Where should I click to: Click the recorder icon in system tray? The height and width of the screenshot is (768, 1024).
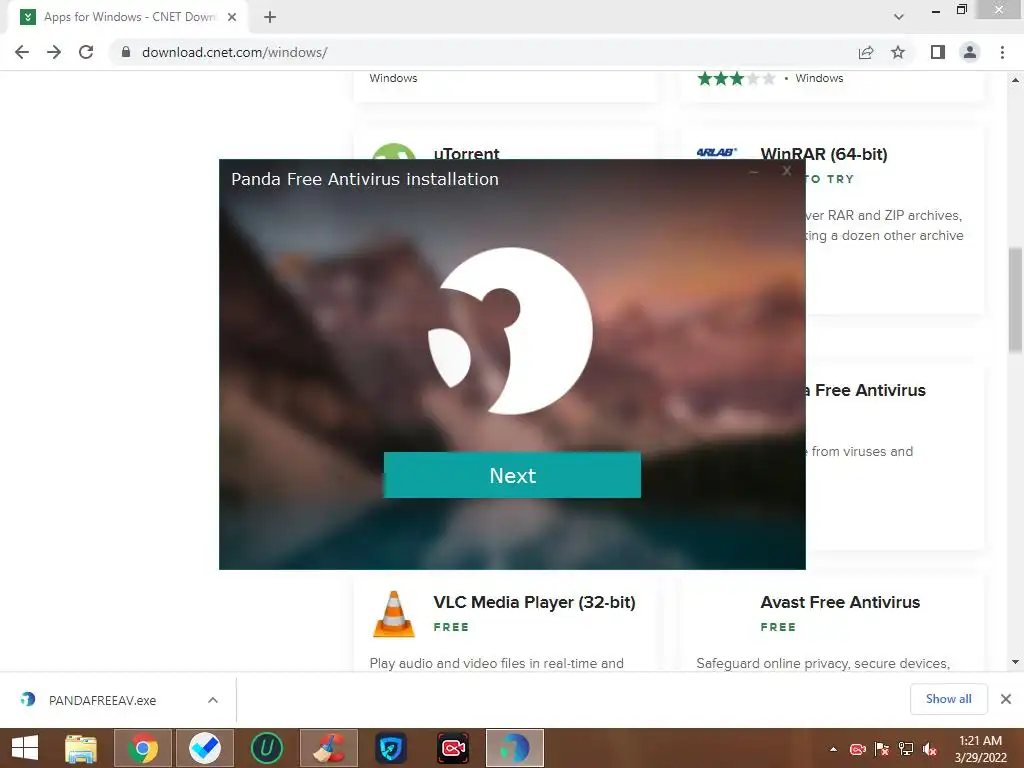pyautogui.click(x=857, y=749)
